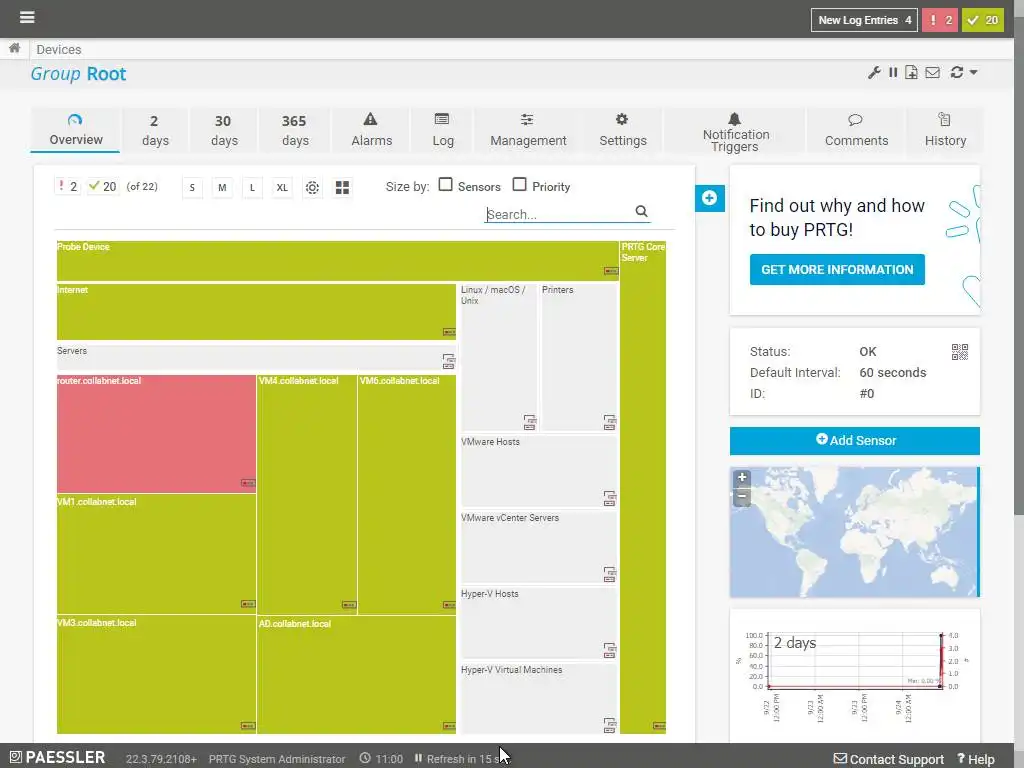Click the search magnifier icon
Viewport: 1024px width, 768px height.
pyautogui.click(x=641, y=212)
